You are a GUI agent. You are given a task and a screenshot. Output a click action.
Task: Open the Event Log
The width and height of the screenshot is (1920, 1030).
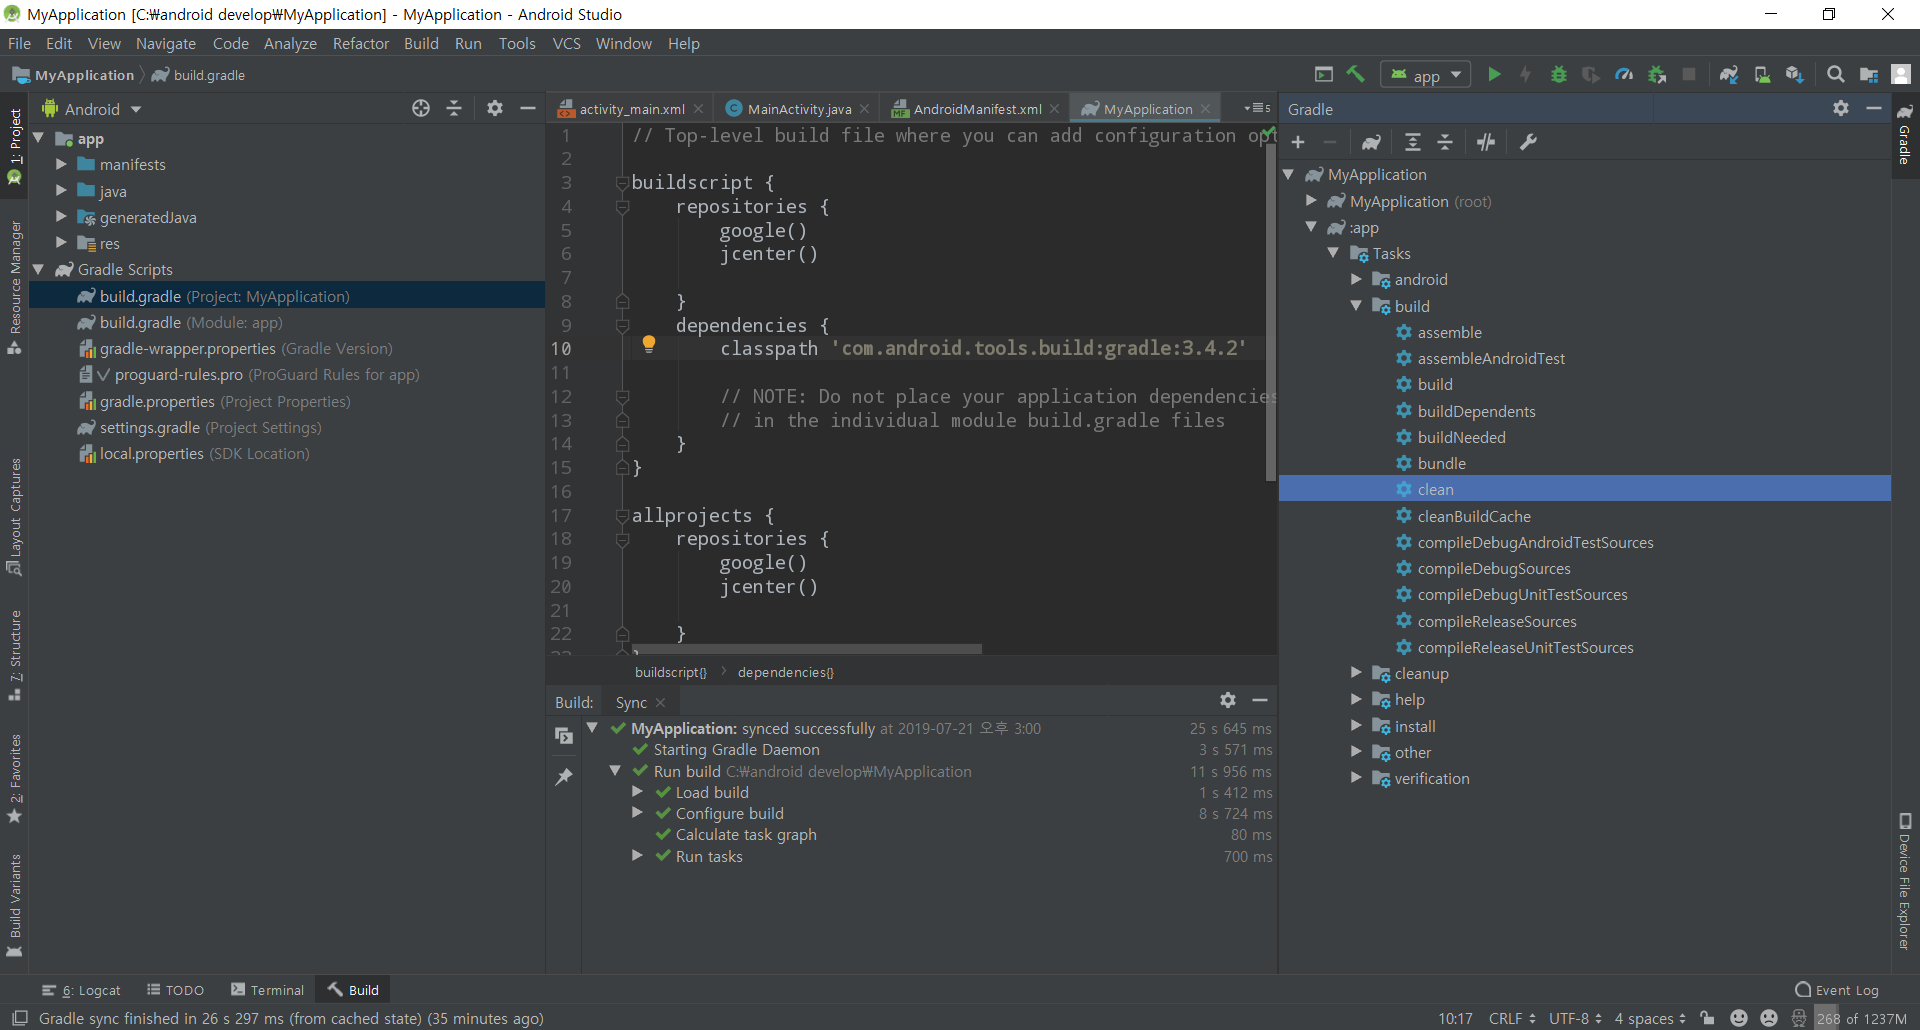1837,990
